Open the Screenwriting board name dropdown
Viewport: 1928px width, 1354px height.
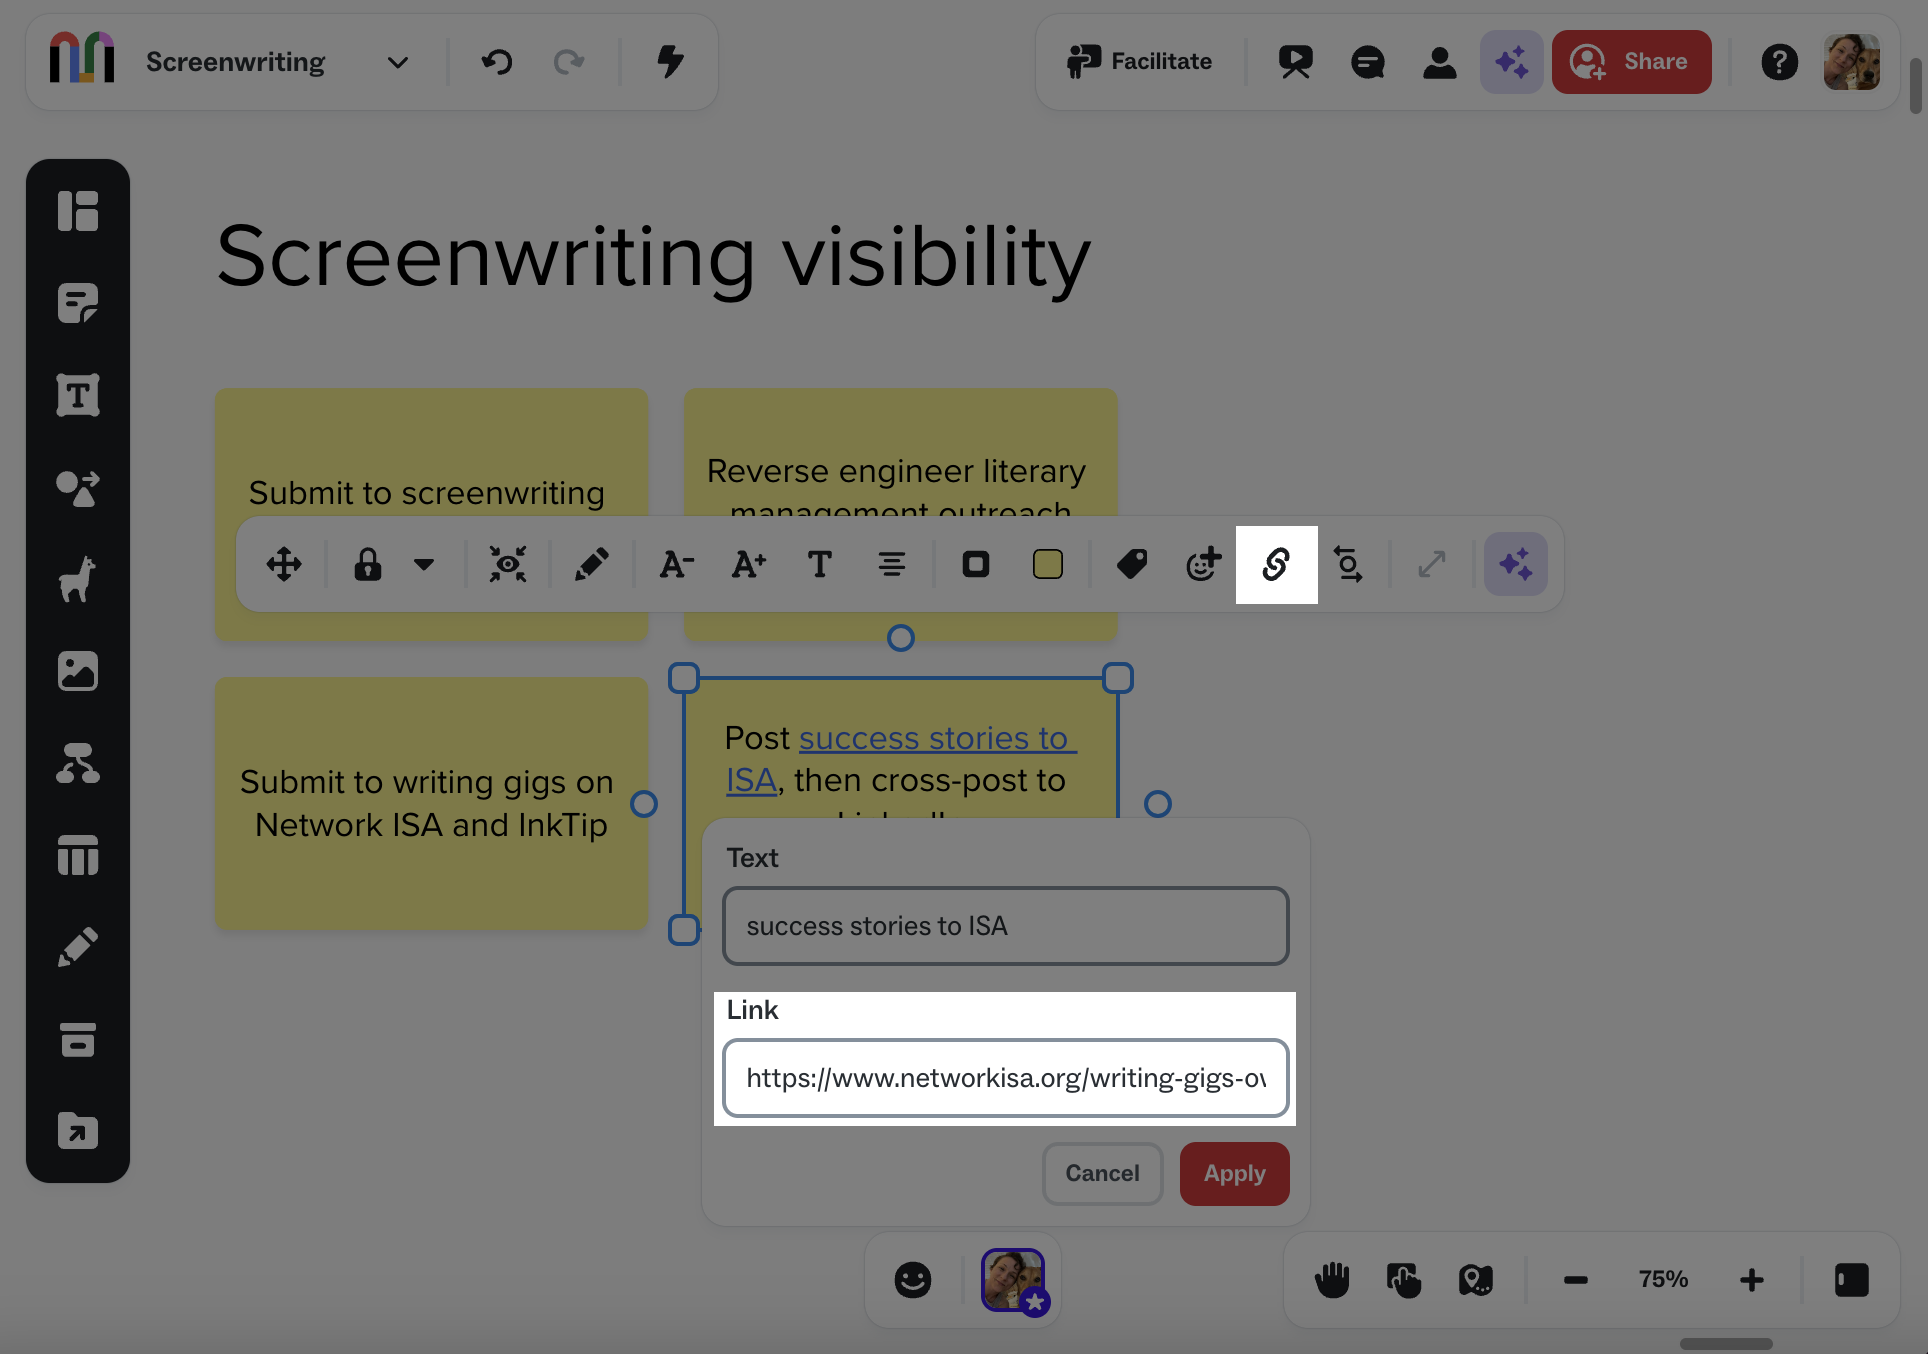[396, 62]
